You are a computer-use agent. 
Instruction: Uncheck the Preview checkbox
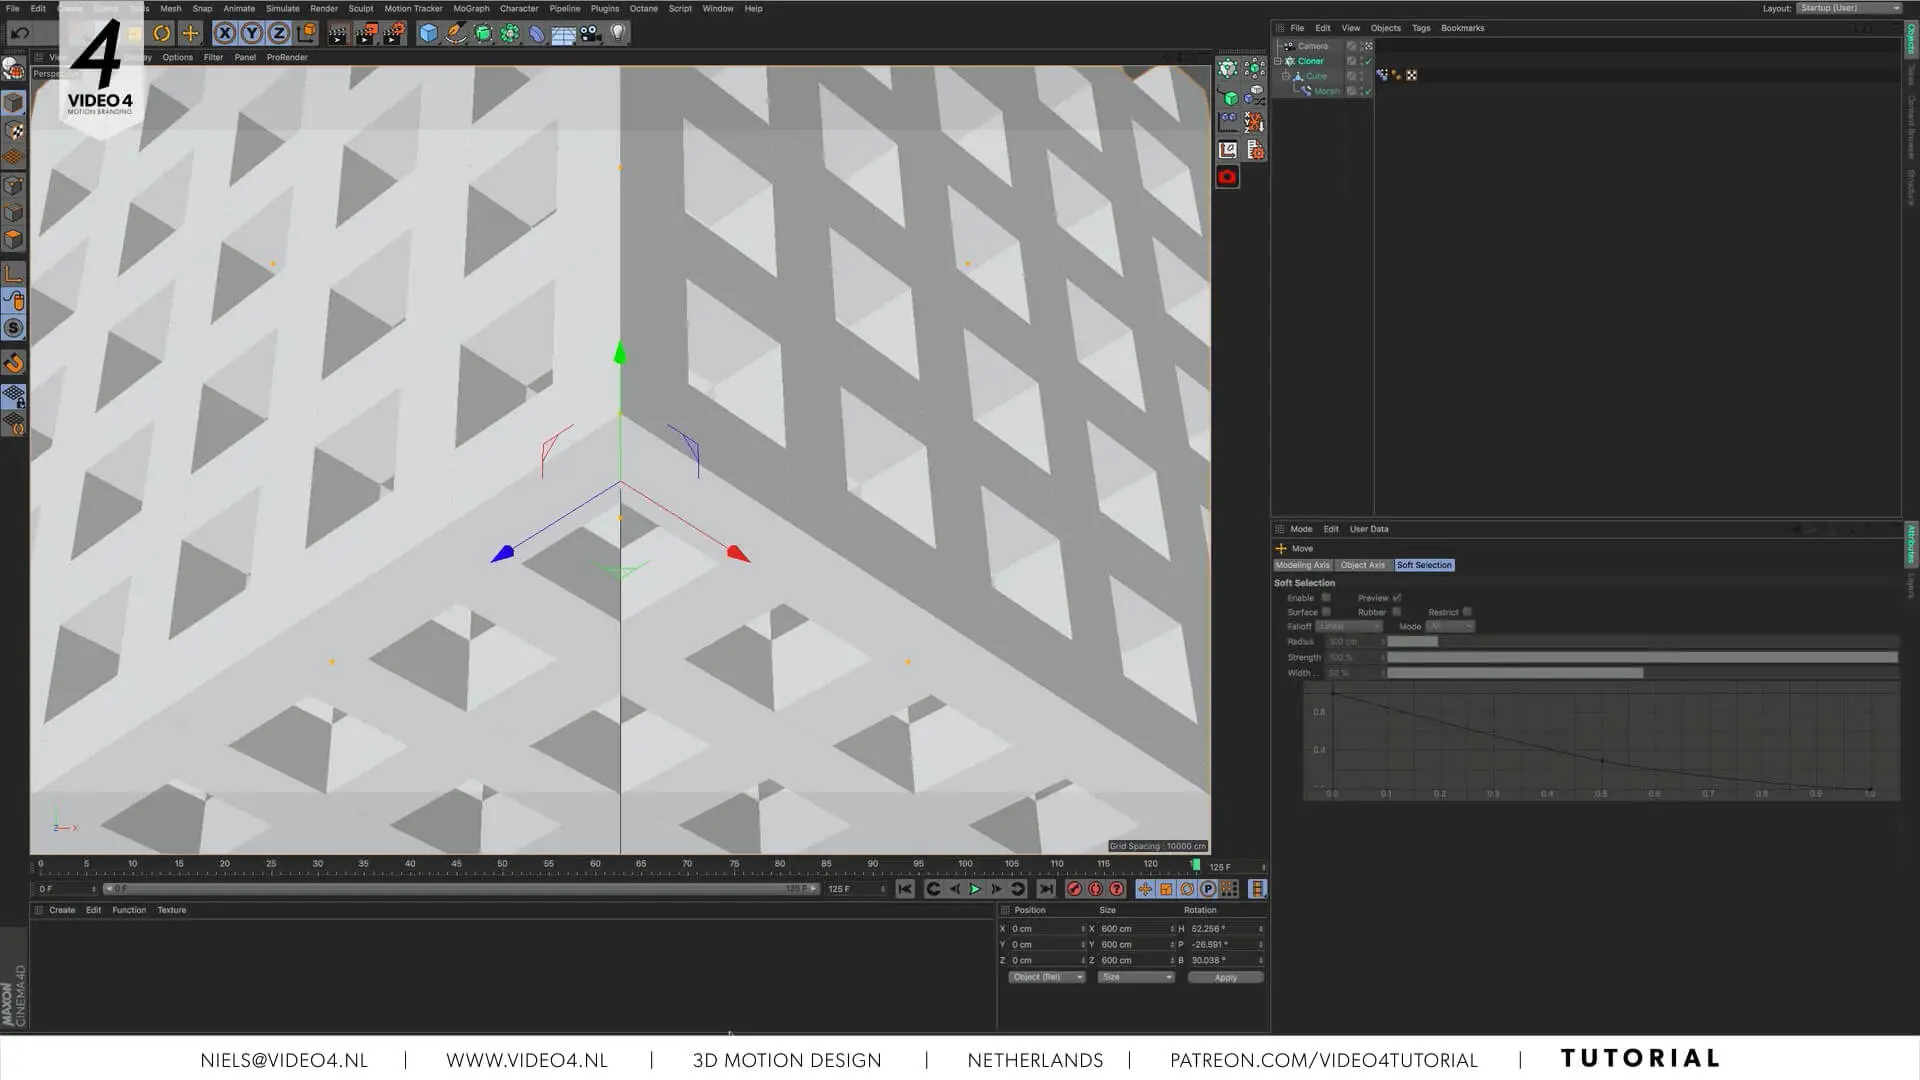click(1397, 598)
